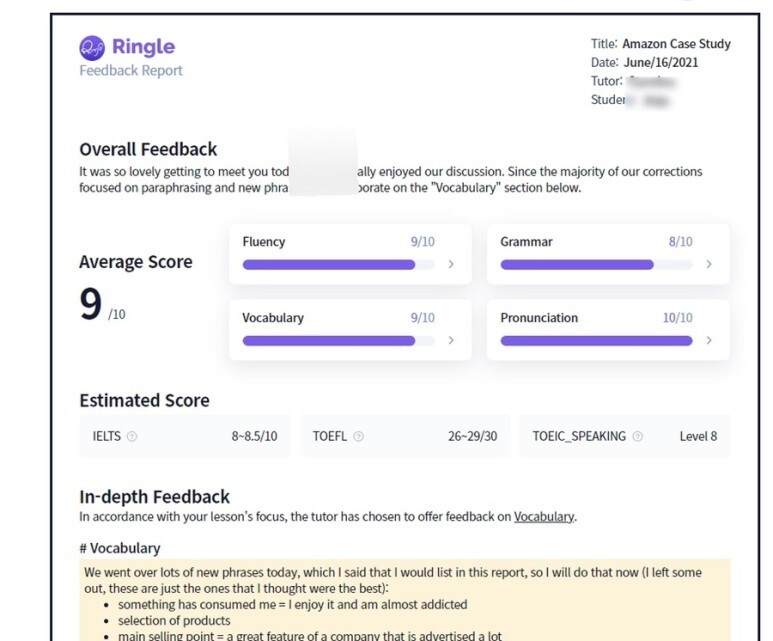
Task: Click the 'main selling point' bullet
Action: point(310,636)
